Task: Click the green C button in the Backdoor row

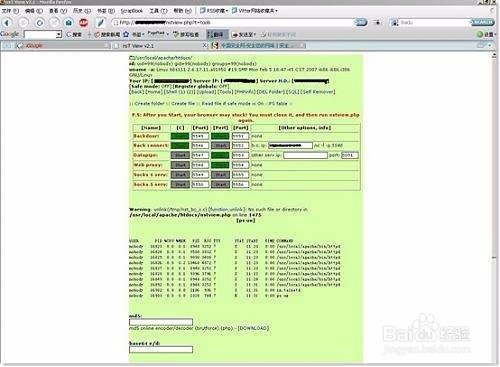Action: (180, 136)
